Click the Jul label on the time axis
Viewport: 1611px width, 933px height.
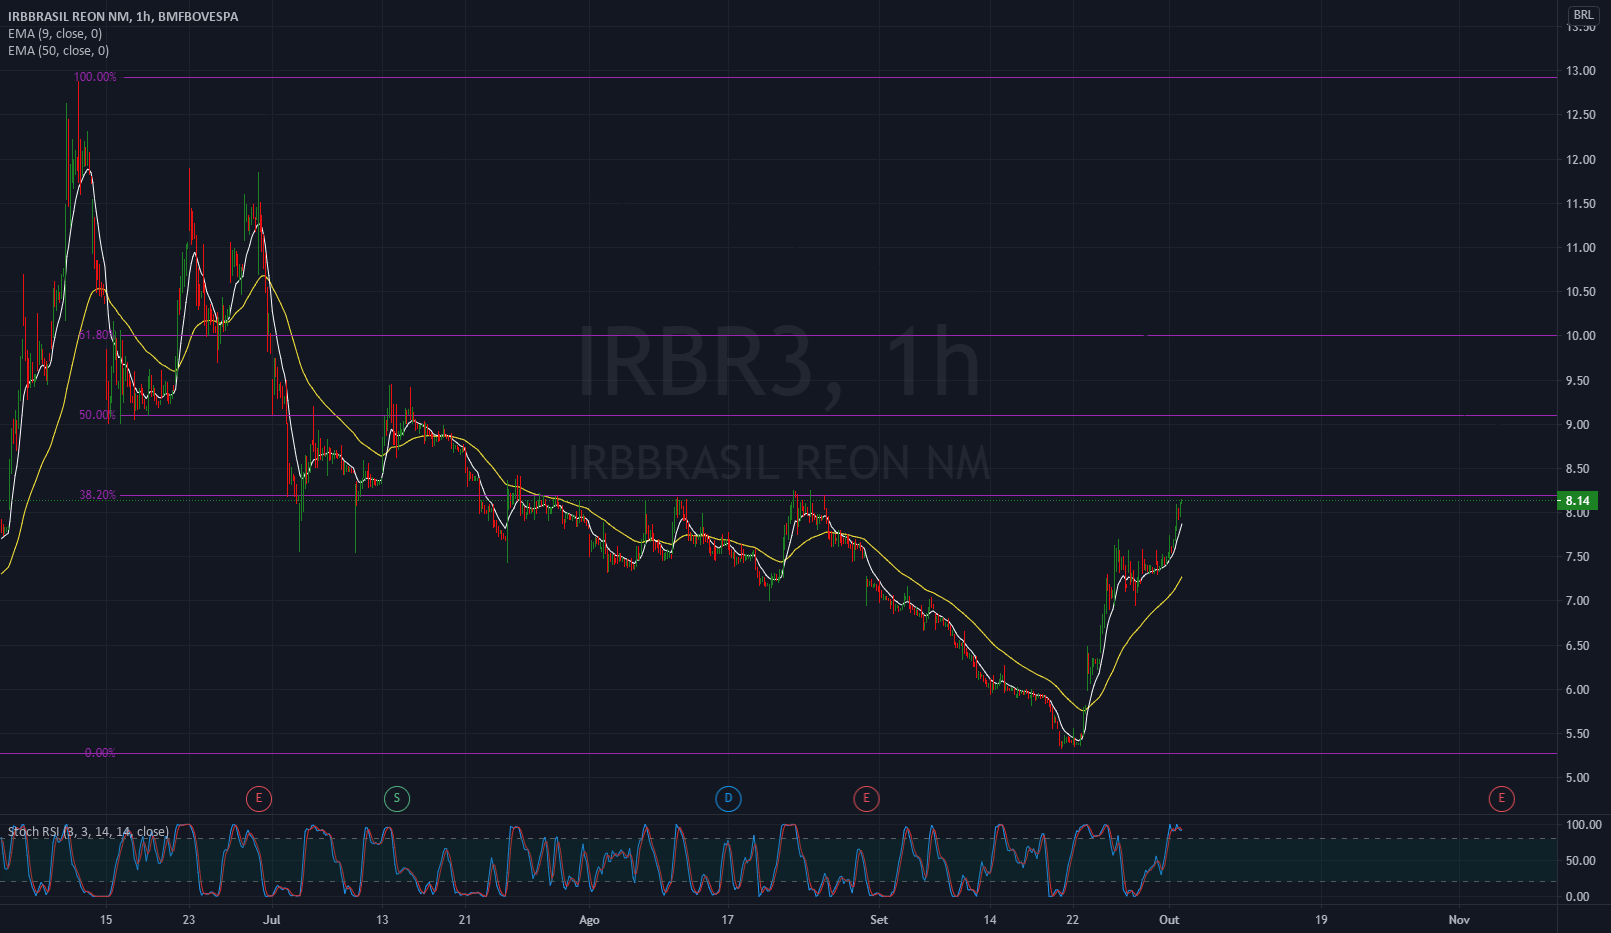pos(271,920)
